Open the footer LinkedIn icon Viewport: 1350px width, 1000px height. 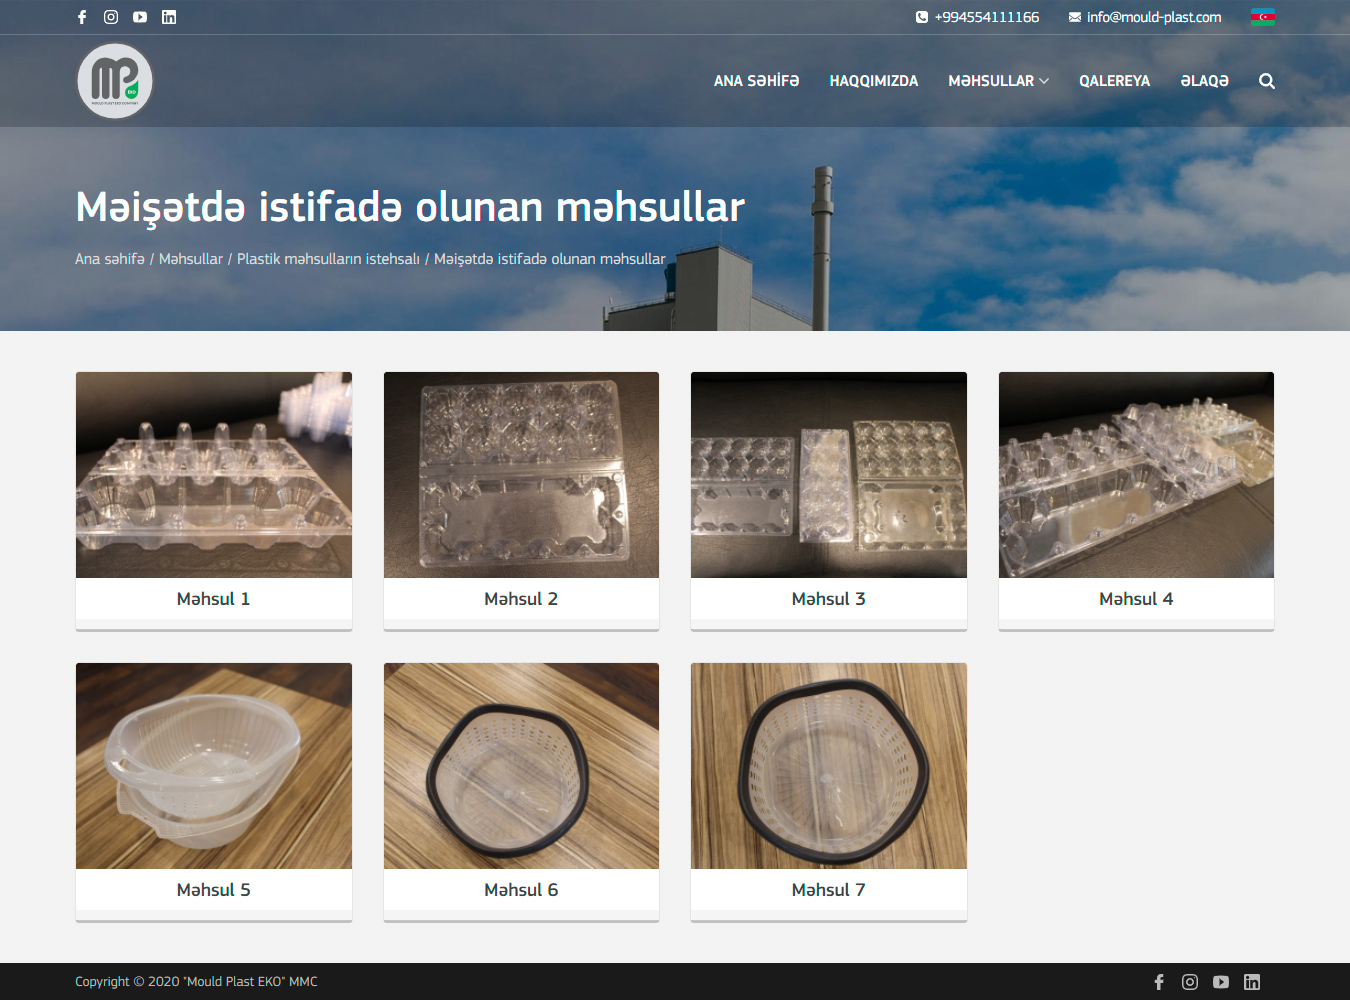(1251, 982)
